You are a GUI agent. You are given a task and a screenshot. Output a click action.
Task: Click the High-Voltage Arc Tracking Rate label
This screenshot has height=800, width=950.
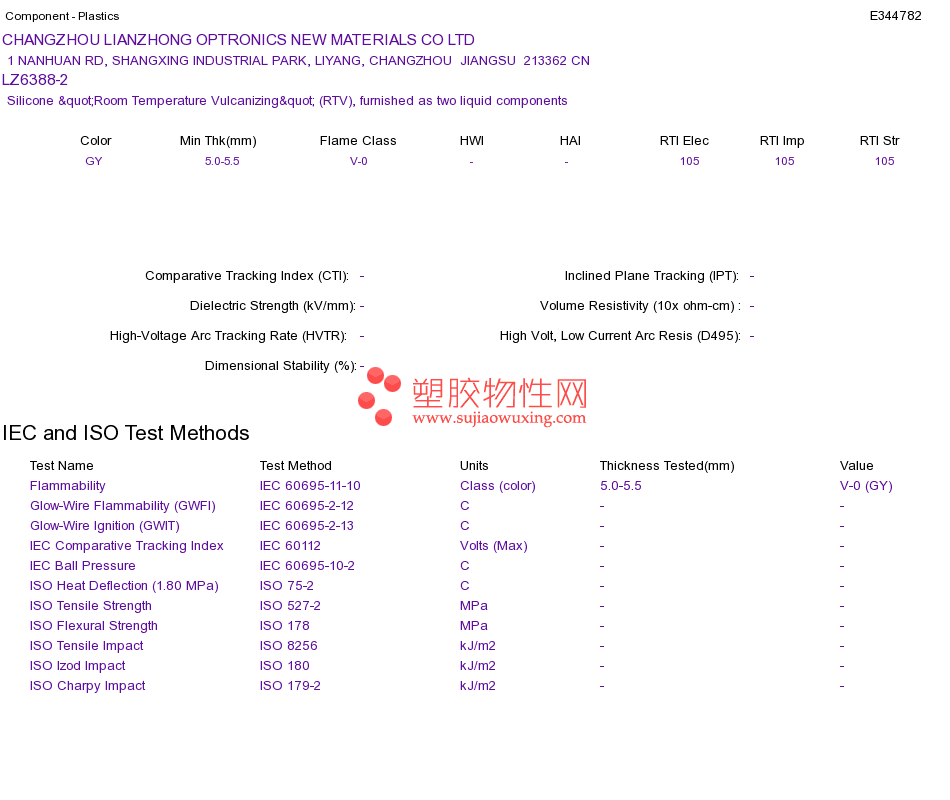point(228,336)
